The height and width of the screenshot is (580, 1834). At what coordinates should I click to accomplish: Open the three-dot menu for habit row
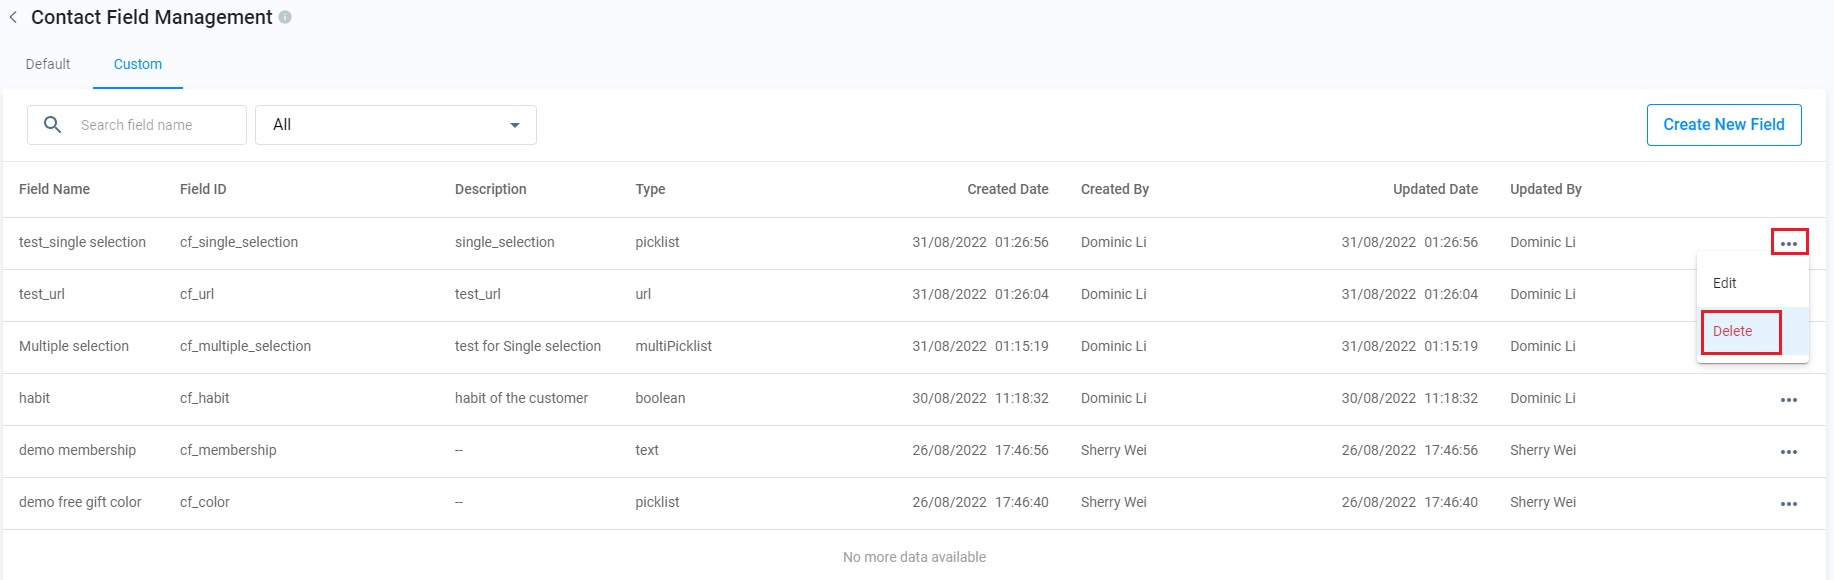[x=1789, y=400]
